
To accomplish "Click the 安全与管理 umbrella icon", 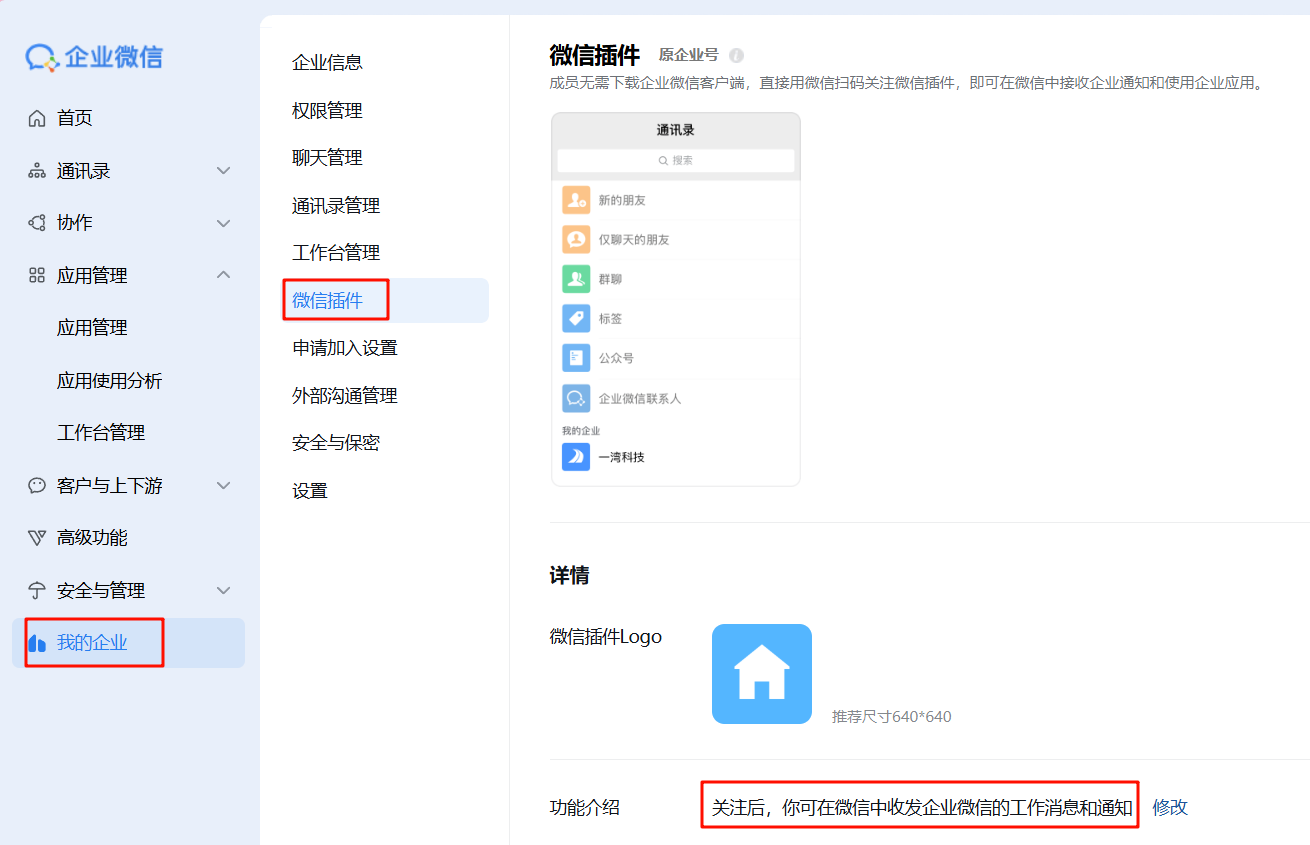I will pyautogui.click(x=37, y=590).
